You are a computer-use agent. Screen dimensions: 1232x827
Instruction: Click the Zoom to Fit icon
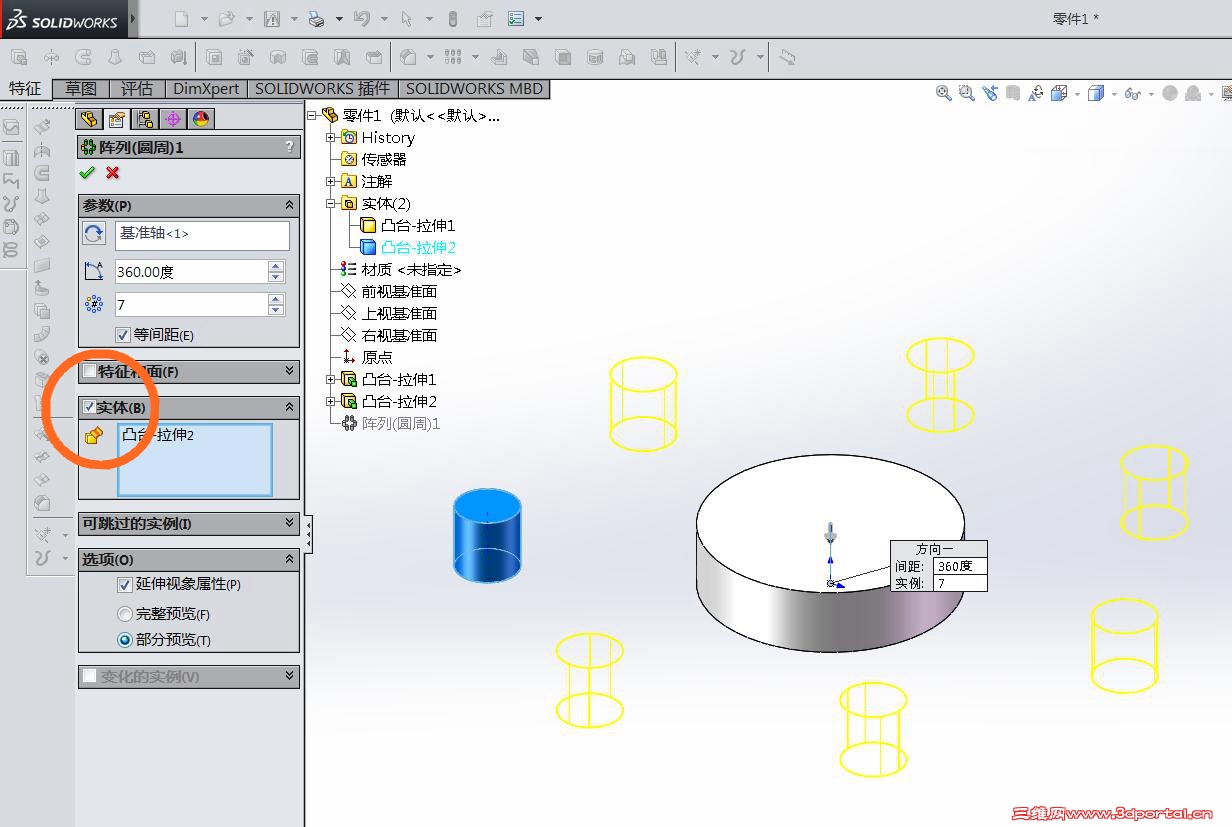(943, 93)
